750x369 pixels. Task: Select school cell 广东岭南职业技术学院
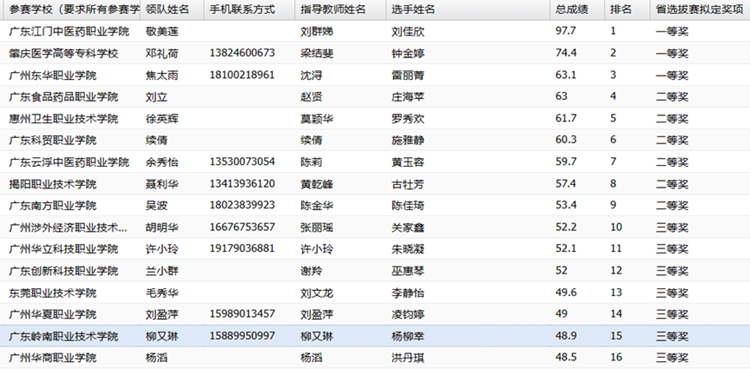coord(64,336)
